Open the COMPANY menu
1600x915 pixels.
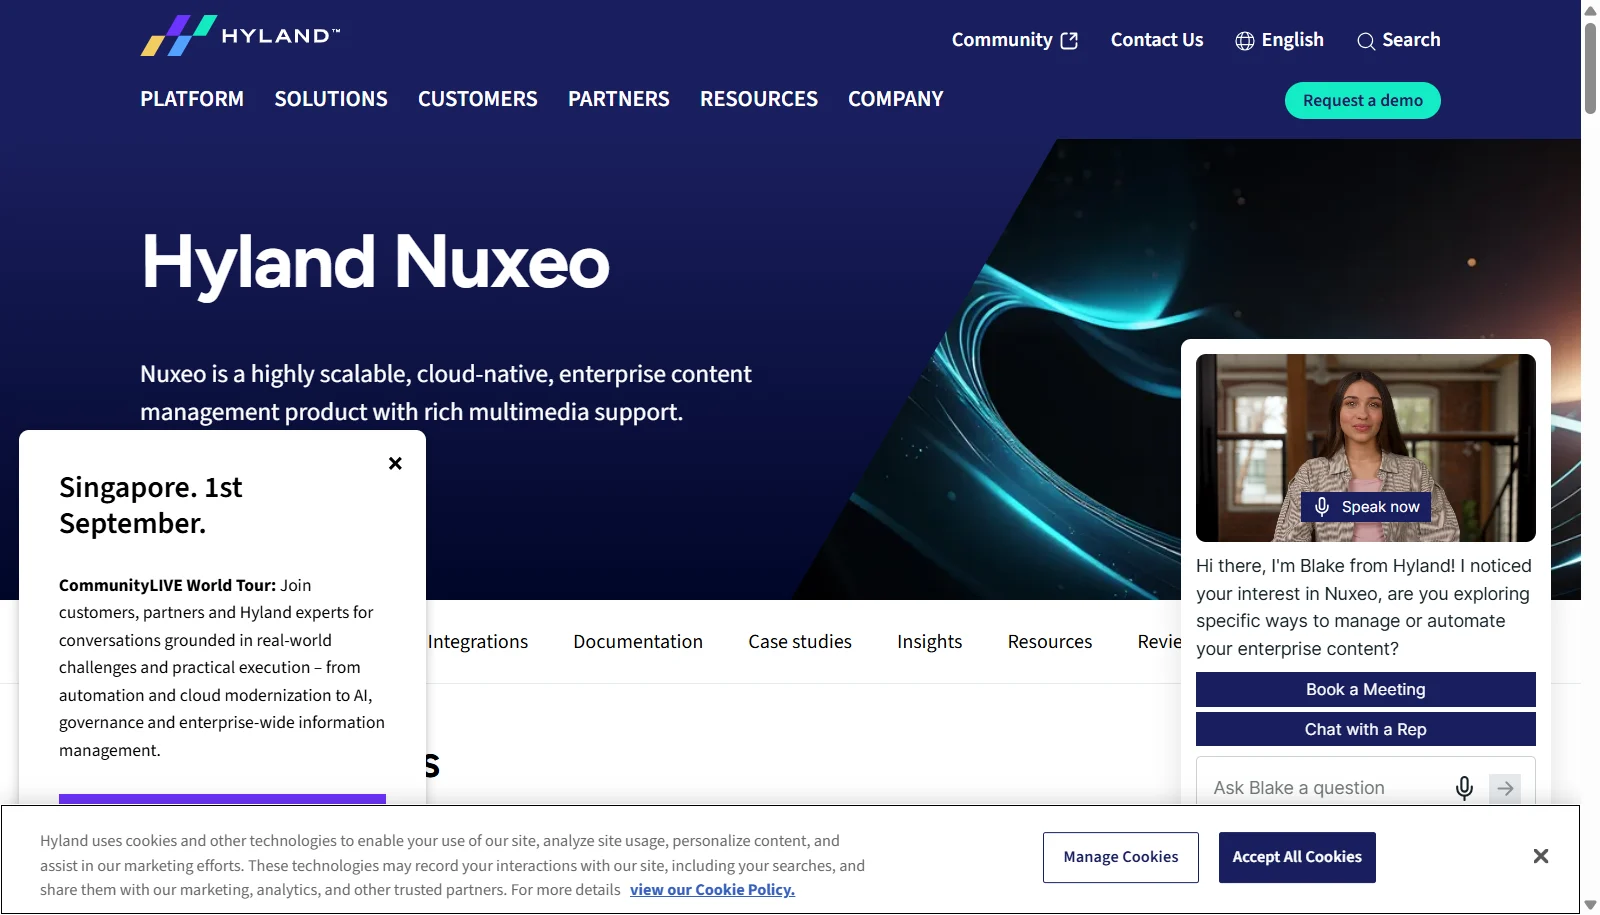896,99
